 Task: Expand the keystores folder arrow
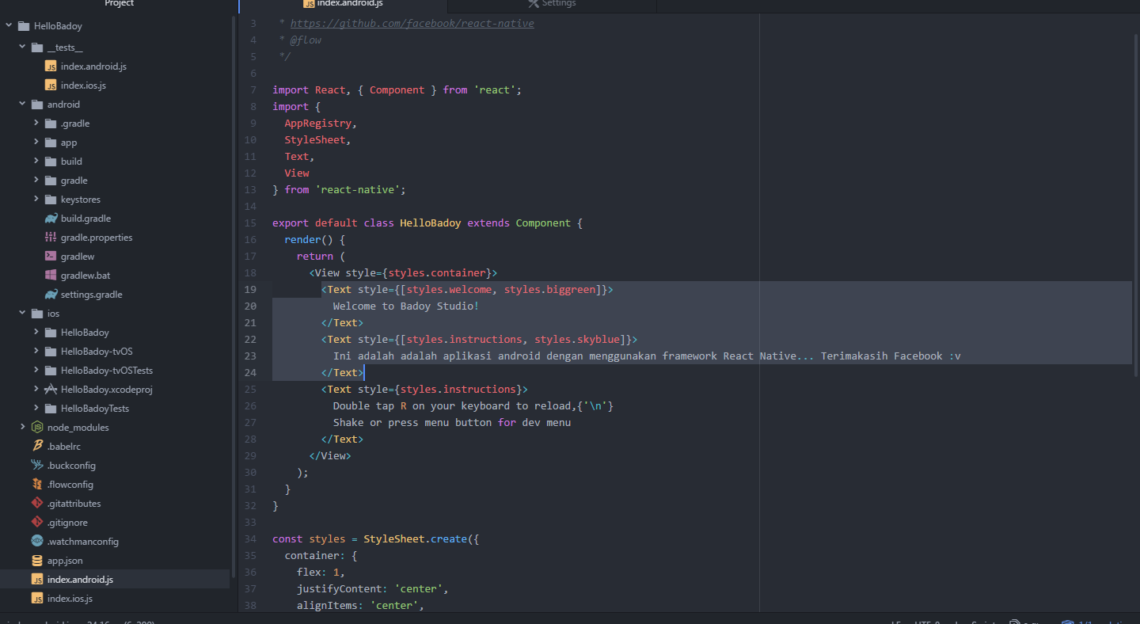coord(36,200)
